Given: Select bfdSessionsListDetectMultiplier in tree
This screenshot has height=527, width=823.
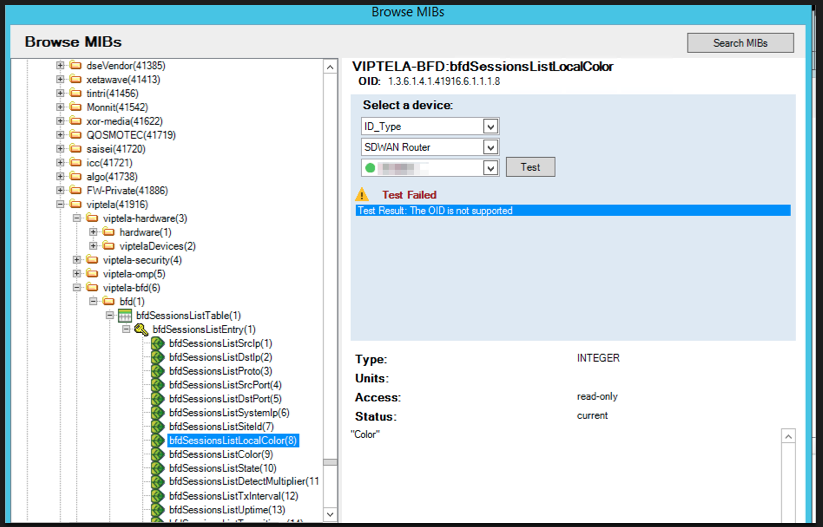Looking at the screenshot, I should click(x=244, y=482).
